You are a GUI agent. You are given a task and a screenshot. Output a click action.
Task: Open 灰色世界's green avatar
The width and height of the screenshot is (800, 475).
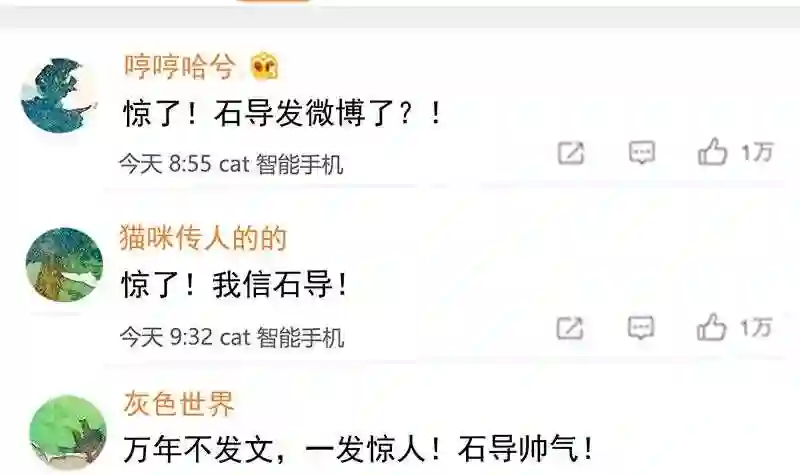(68, 433)
